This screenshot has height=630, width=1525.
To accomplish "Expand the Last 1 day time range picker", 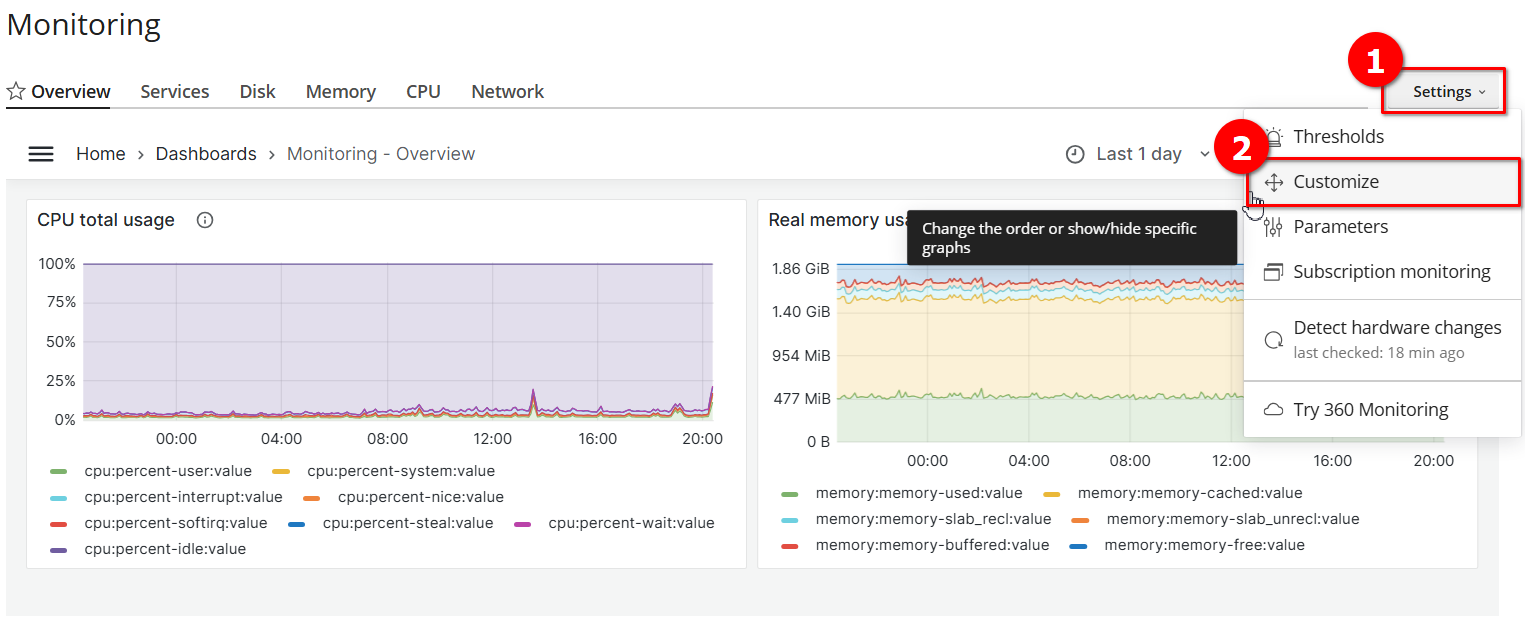I will (x=1138, y=154).
